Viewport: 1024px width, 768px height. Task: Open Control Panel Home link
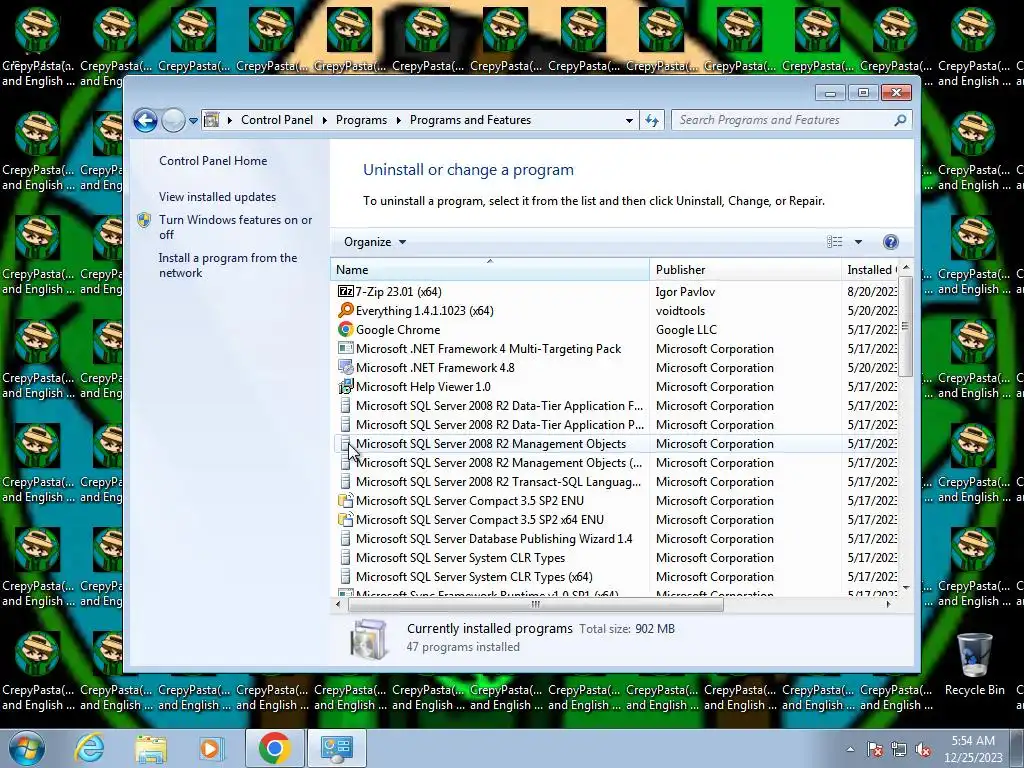[213, 161]
